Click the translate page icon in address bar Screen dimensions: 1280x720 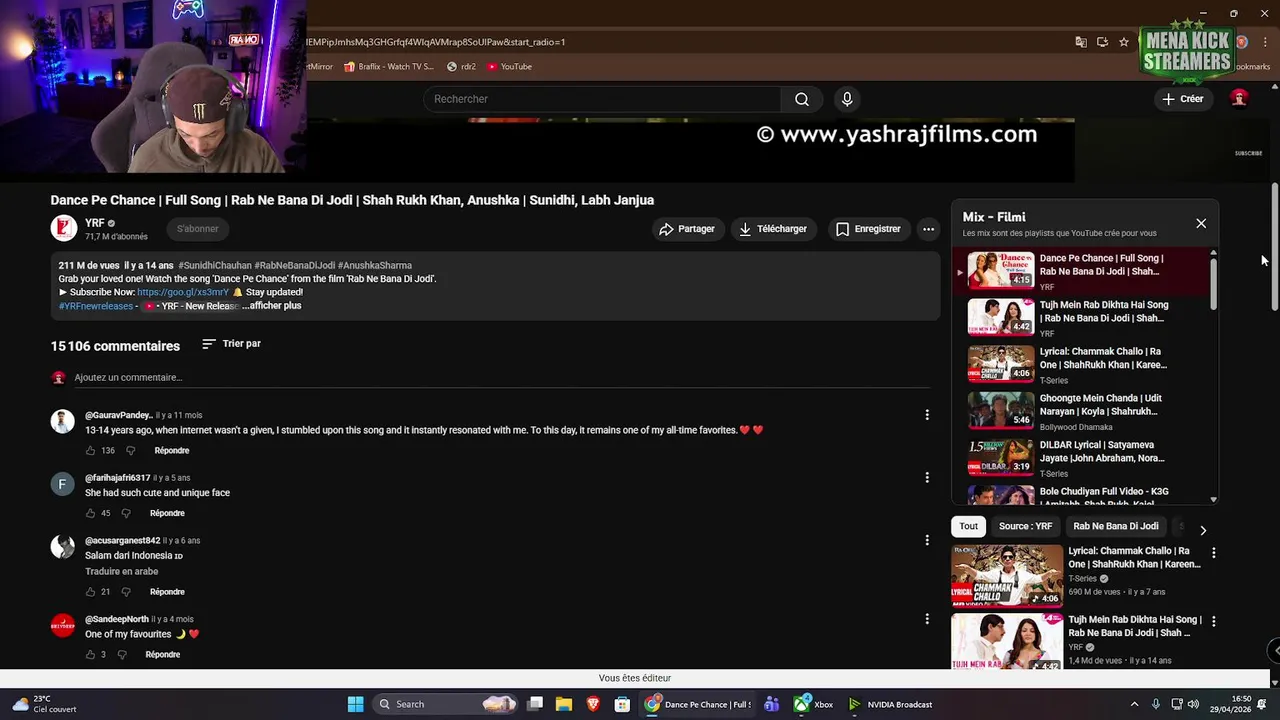[1081, 42]
